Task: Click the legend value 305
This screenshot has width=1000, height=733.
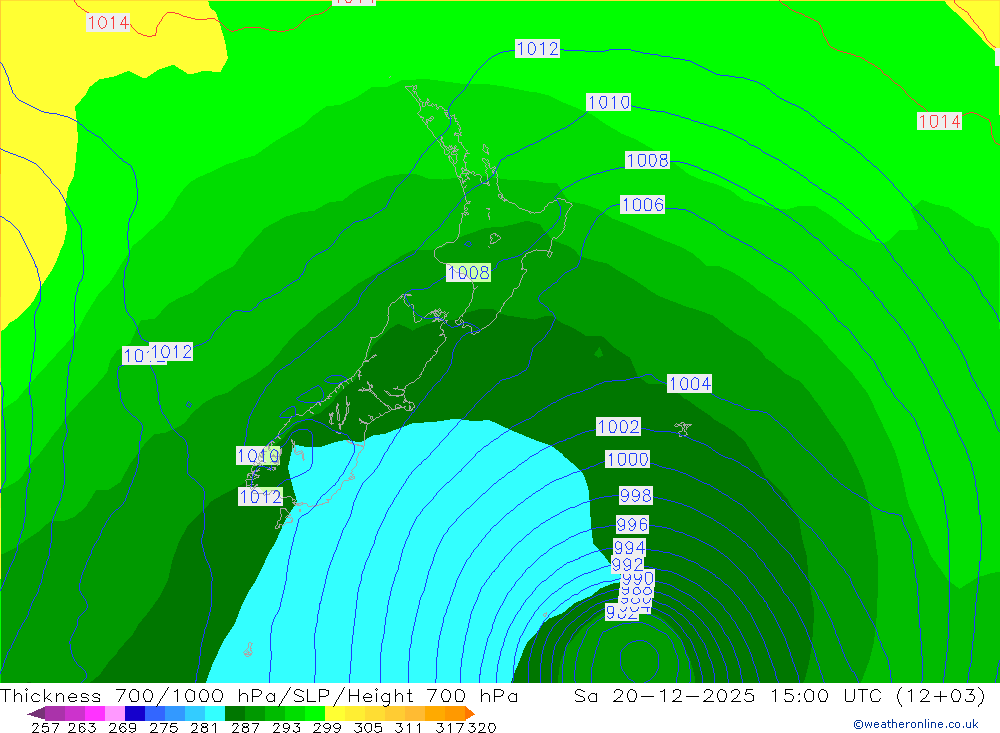Action: (367, 727)
